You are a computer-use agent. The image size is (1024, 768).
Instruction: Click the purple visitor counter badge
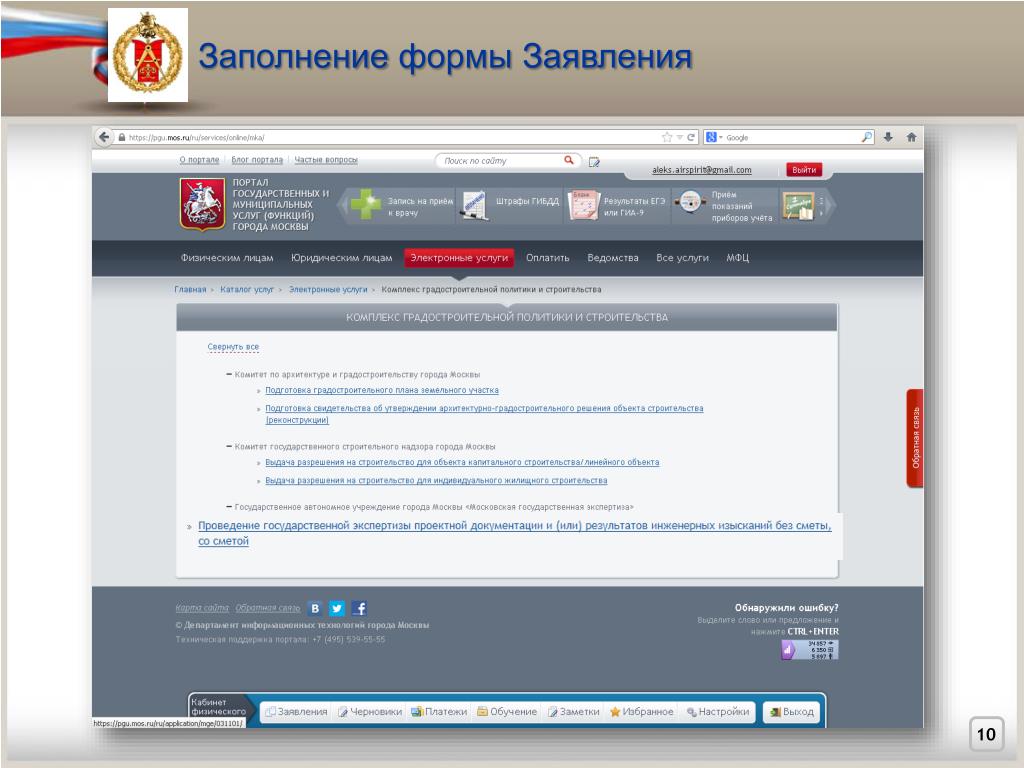tap(810, 650)
